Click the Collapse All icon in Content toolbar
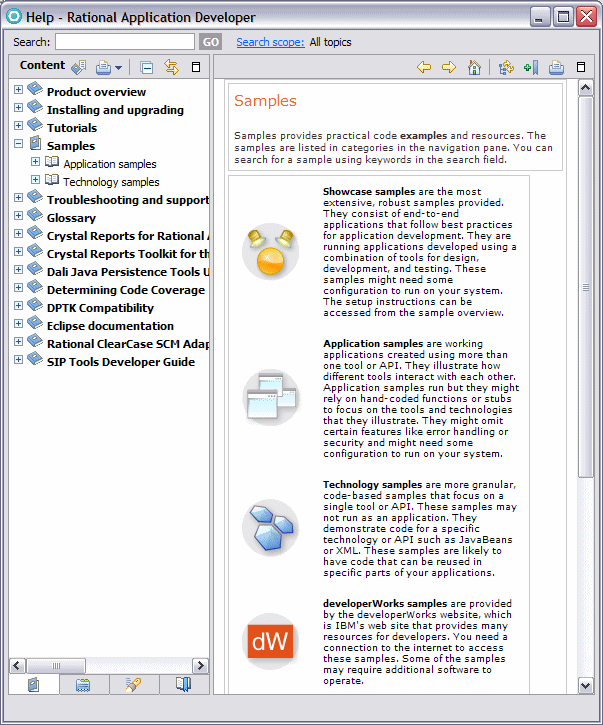Screen dimensions: 603x725 [x=147, y=68]
